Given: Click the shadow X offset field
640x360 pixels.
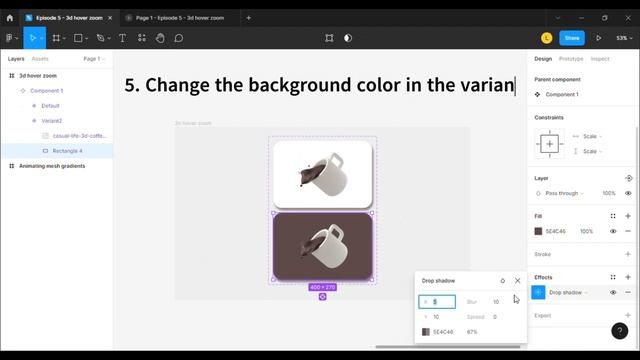Looking at the screenshot, I should (437, 302).
